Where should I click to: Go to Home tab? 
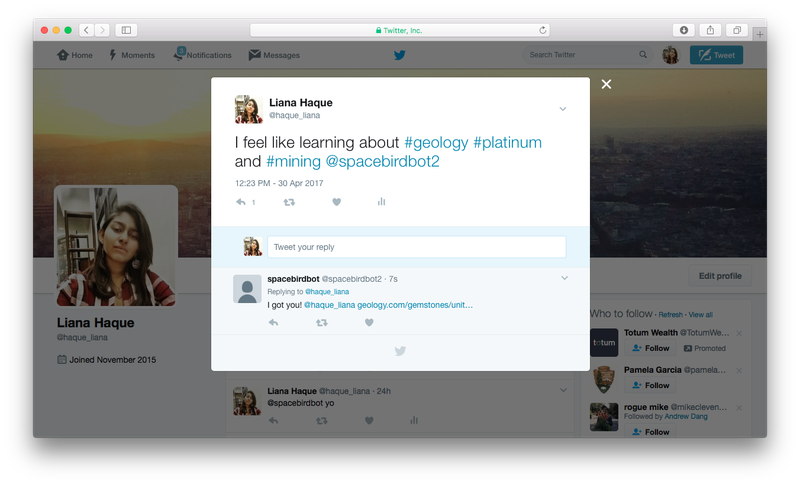(x=75, y=55)
